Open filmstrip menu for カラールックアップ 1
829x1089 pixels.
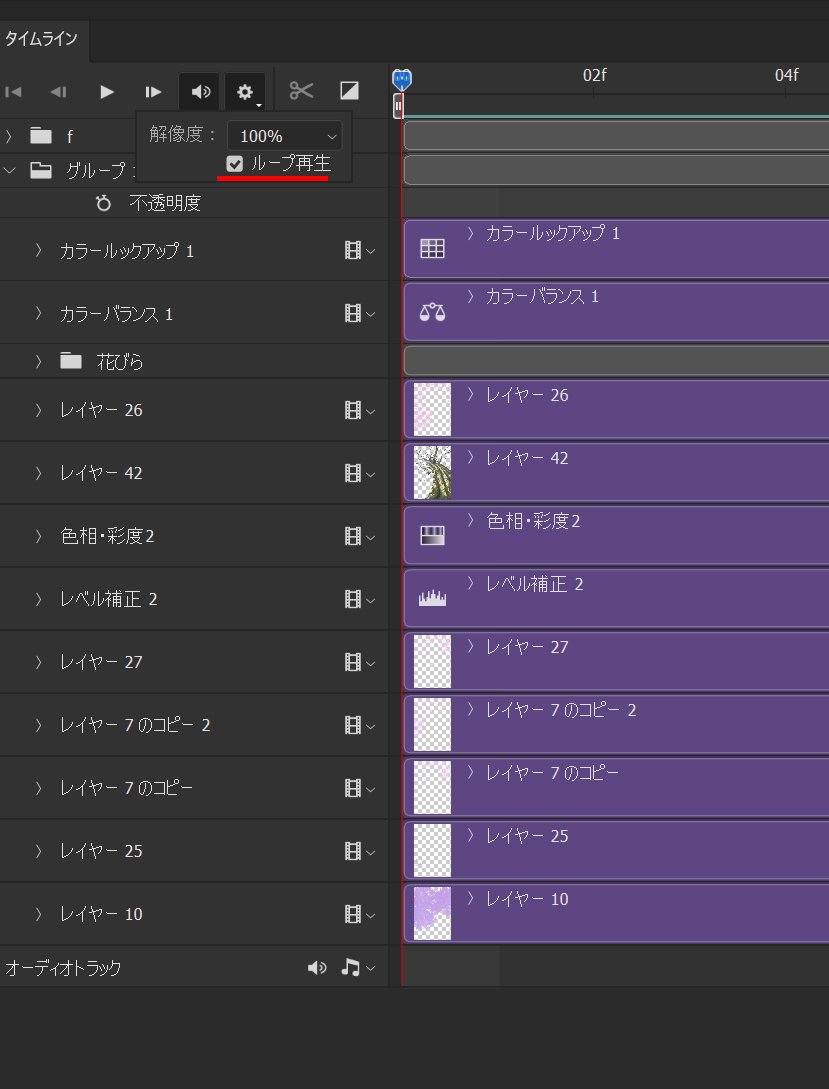pyautogui.click(x=360, y=250)
